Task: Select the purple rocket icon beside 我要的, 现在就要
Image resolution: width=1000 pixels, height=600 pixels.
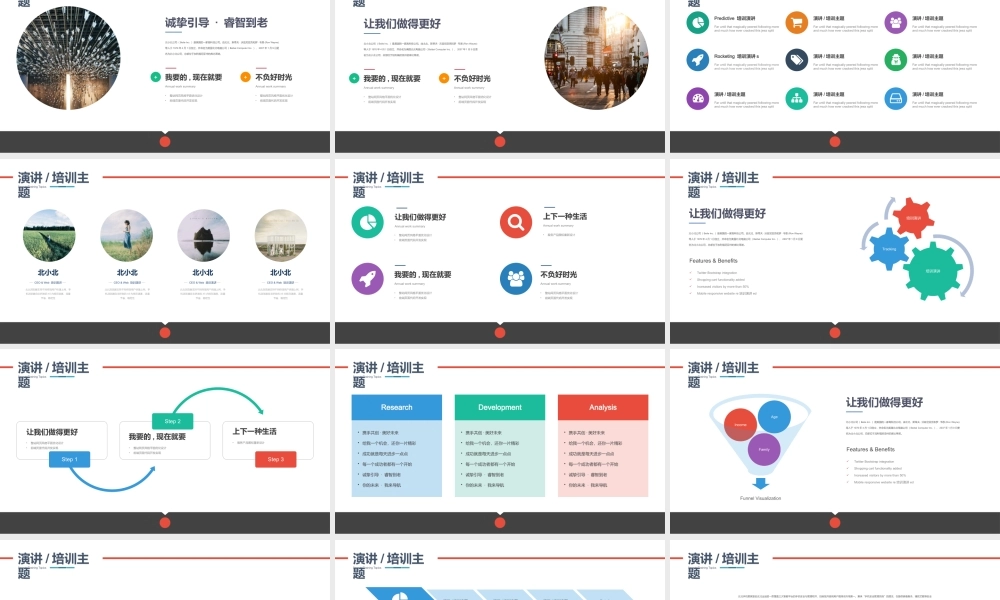Action: coord(367,279)
